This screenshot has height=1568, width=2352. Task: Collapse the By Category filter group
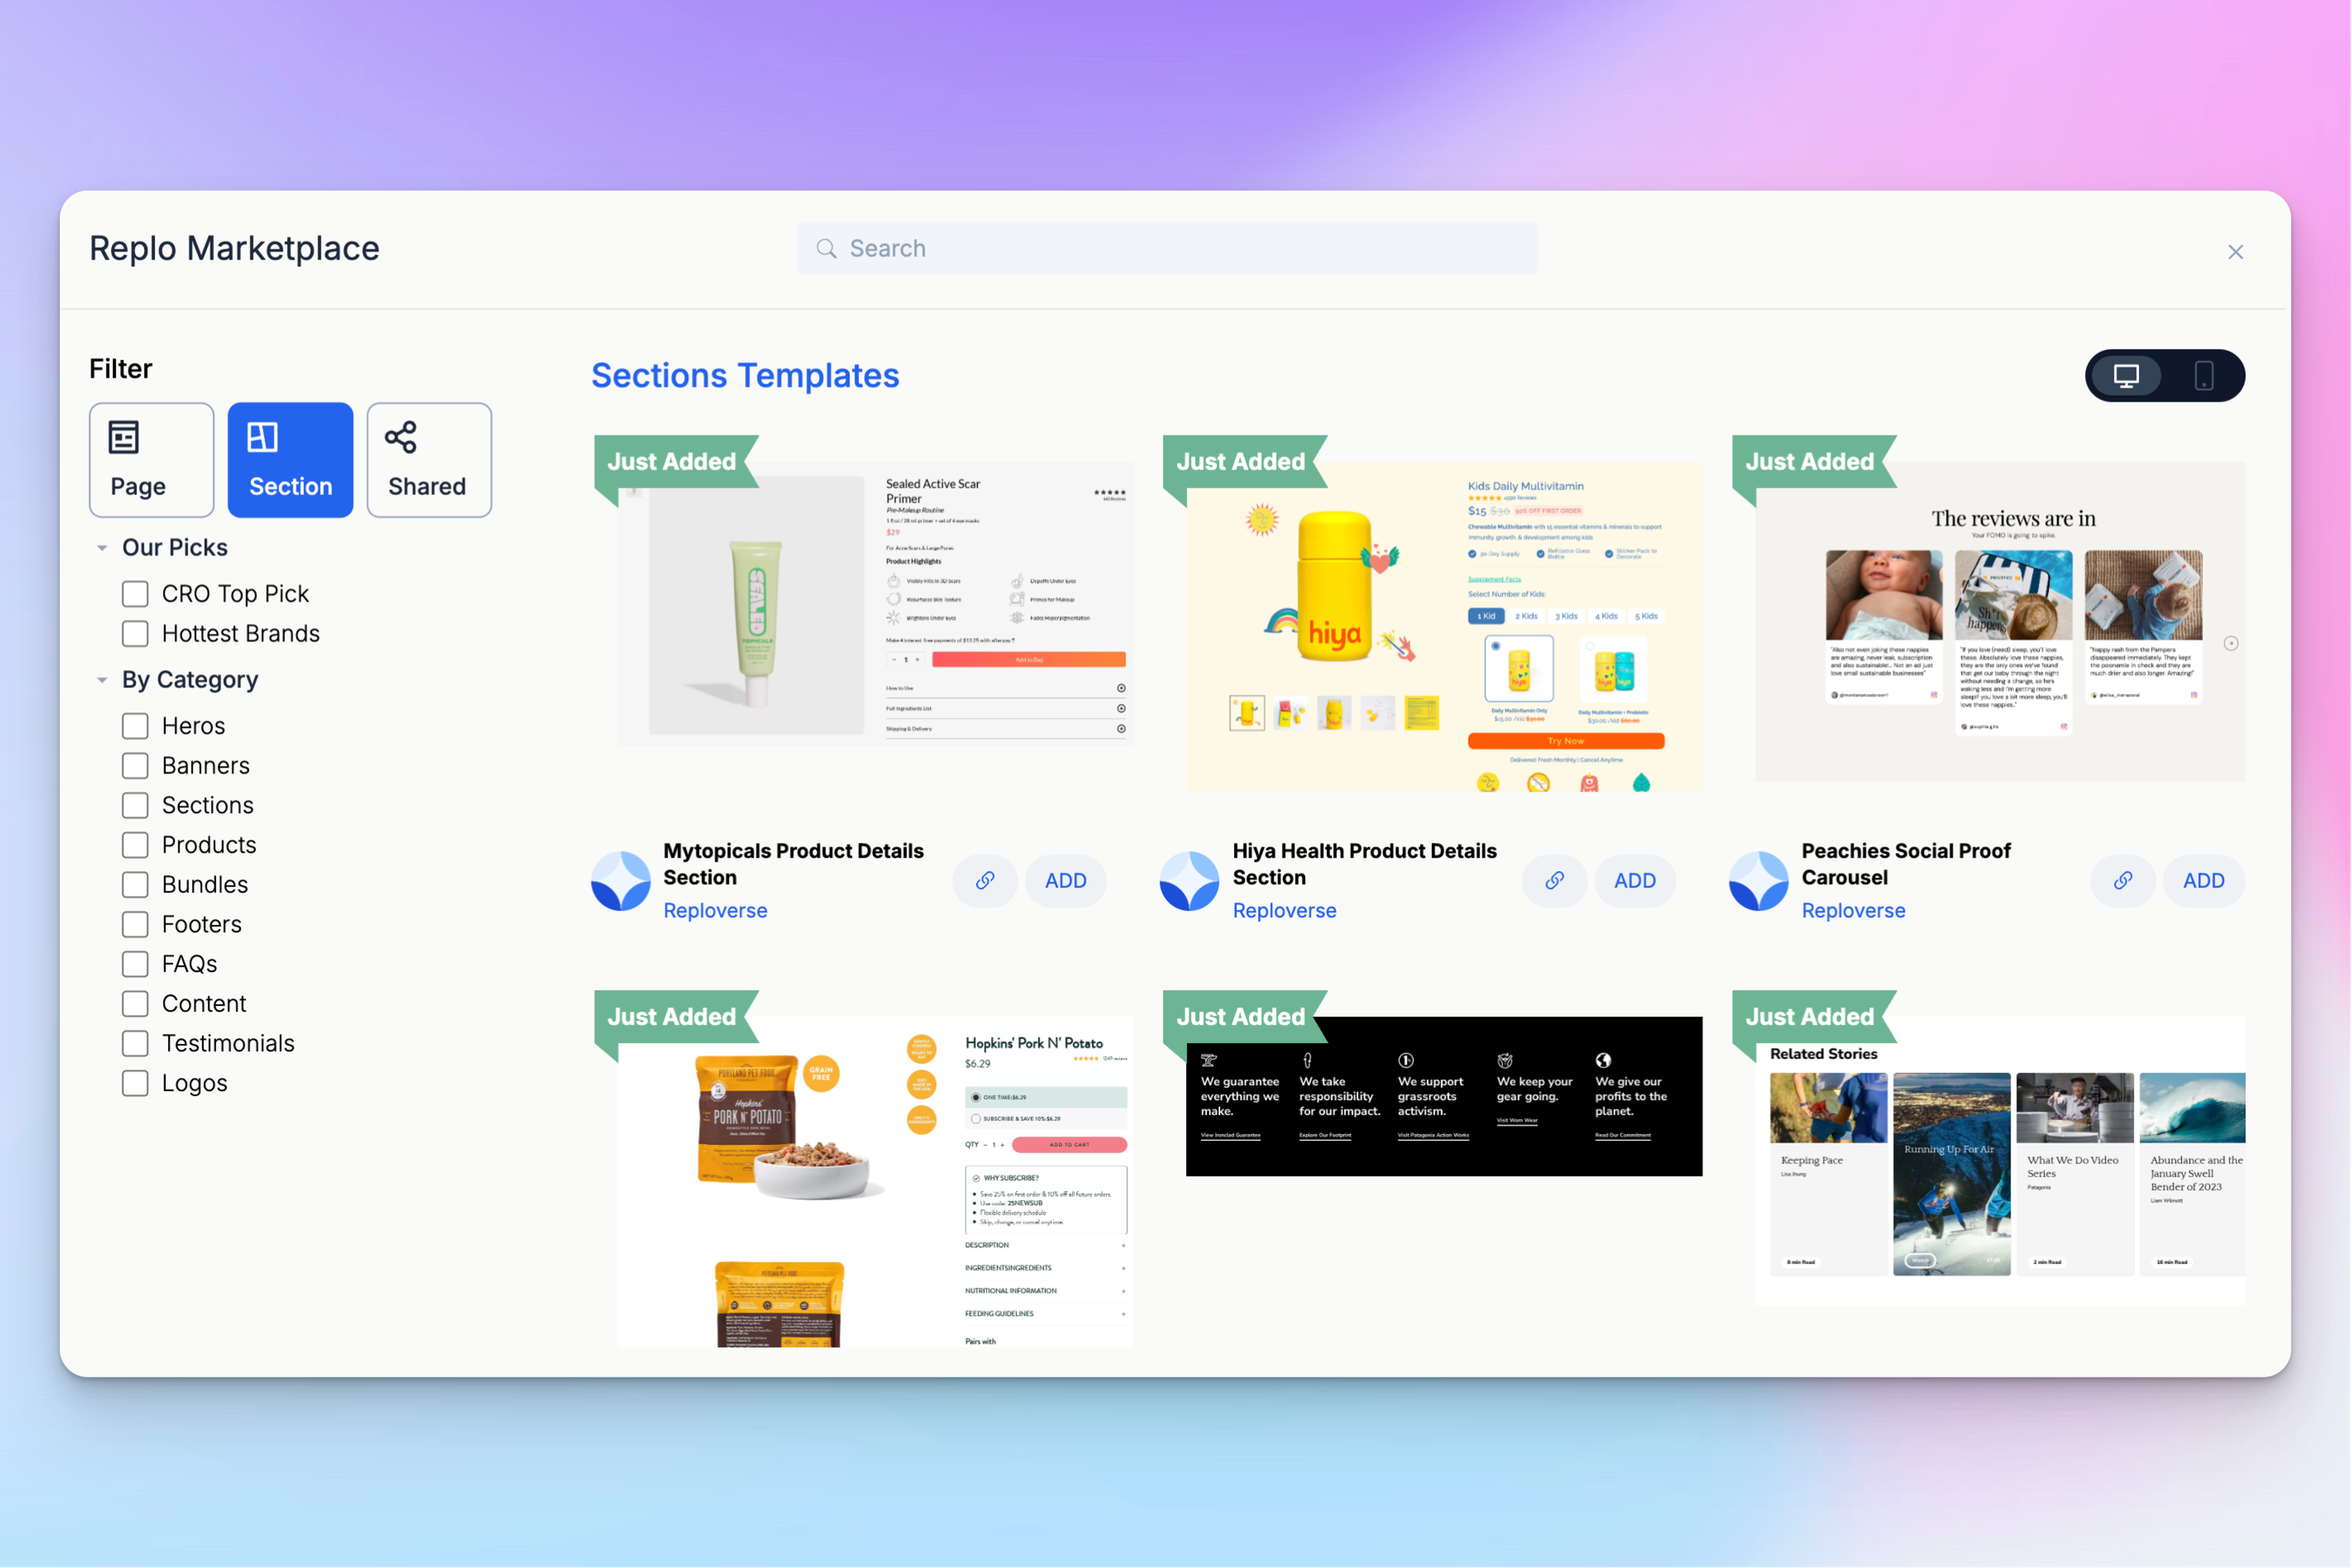(102, 680)
